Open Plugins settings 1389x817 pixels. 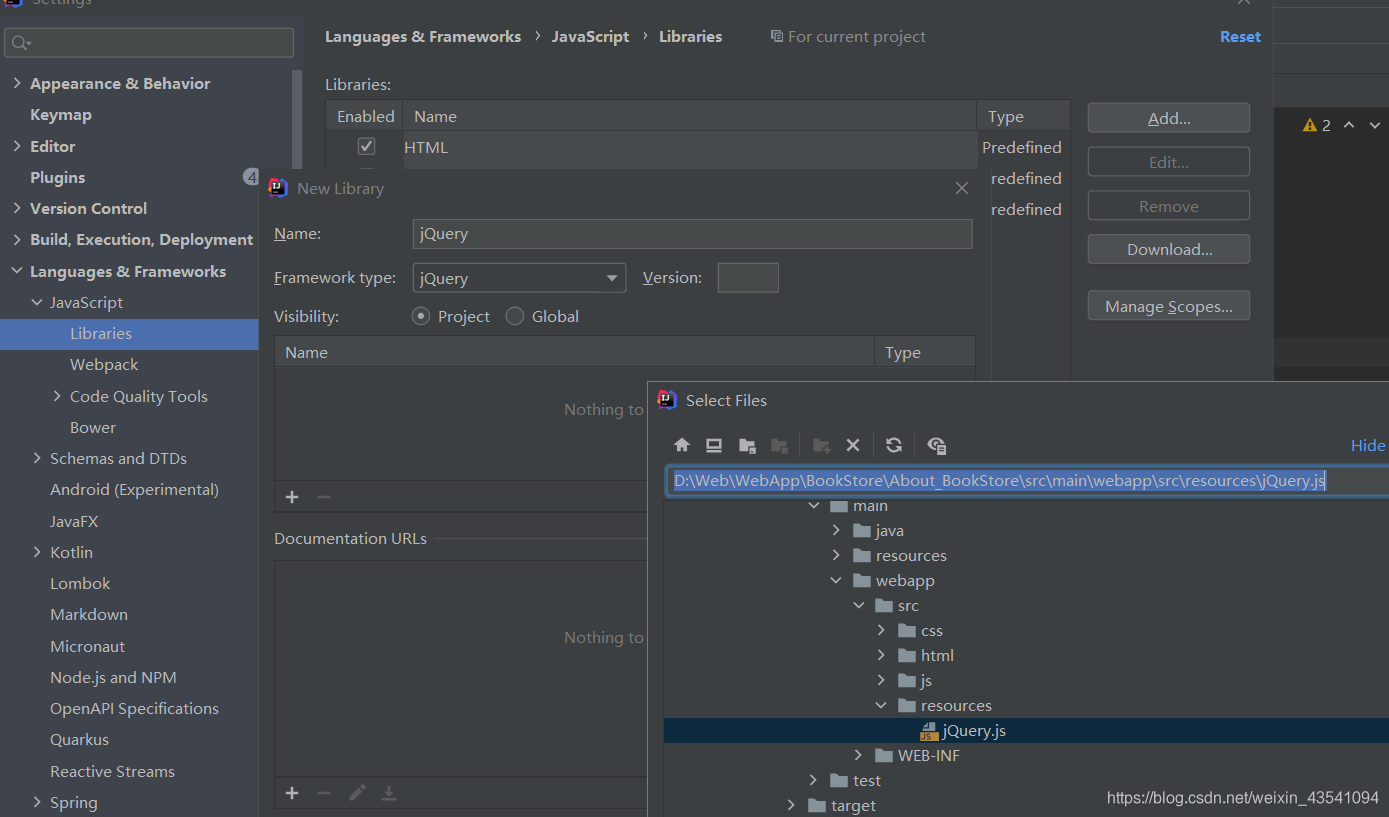(x=57, y=177)
